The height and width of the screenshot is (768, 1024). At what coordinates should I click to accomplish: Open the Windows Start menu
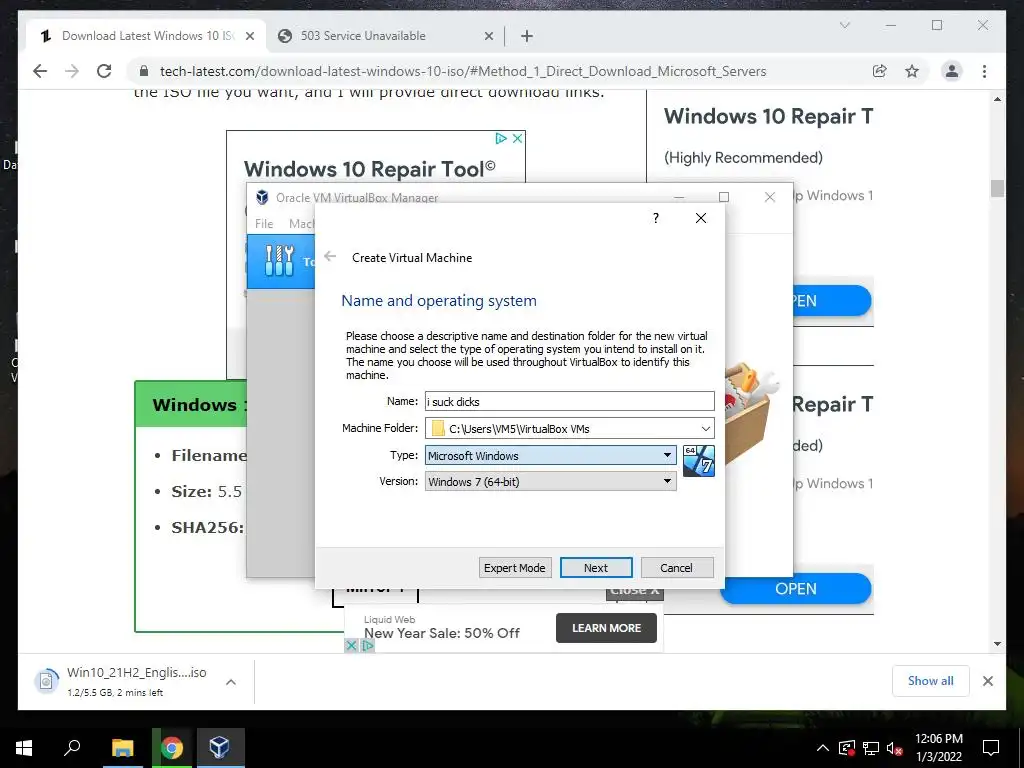[24, 748]
